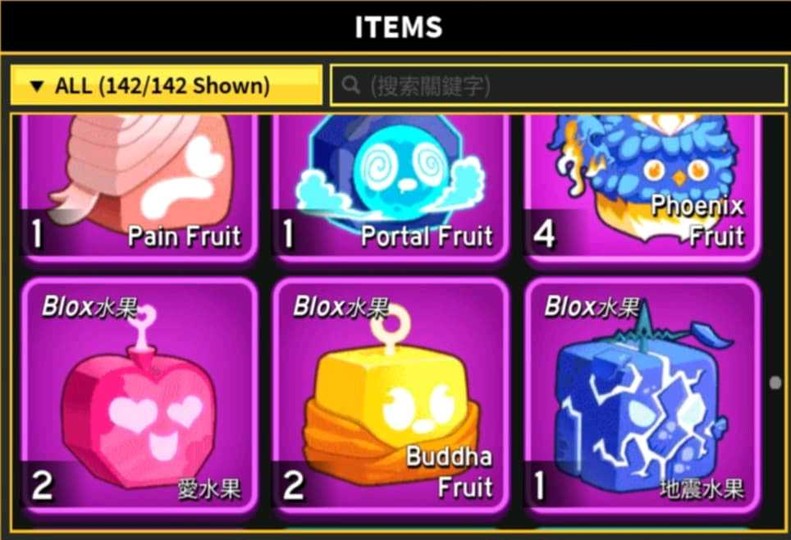The width and height of the screenshot is (791, 540).
Task: Select the Pain Fruit item
Action: click(139, 188)
